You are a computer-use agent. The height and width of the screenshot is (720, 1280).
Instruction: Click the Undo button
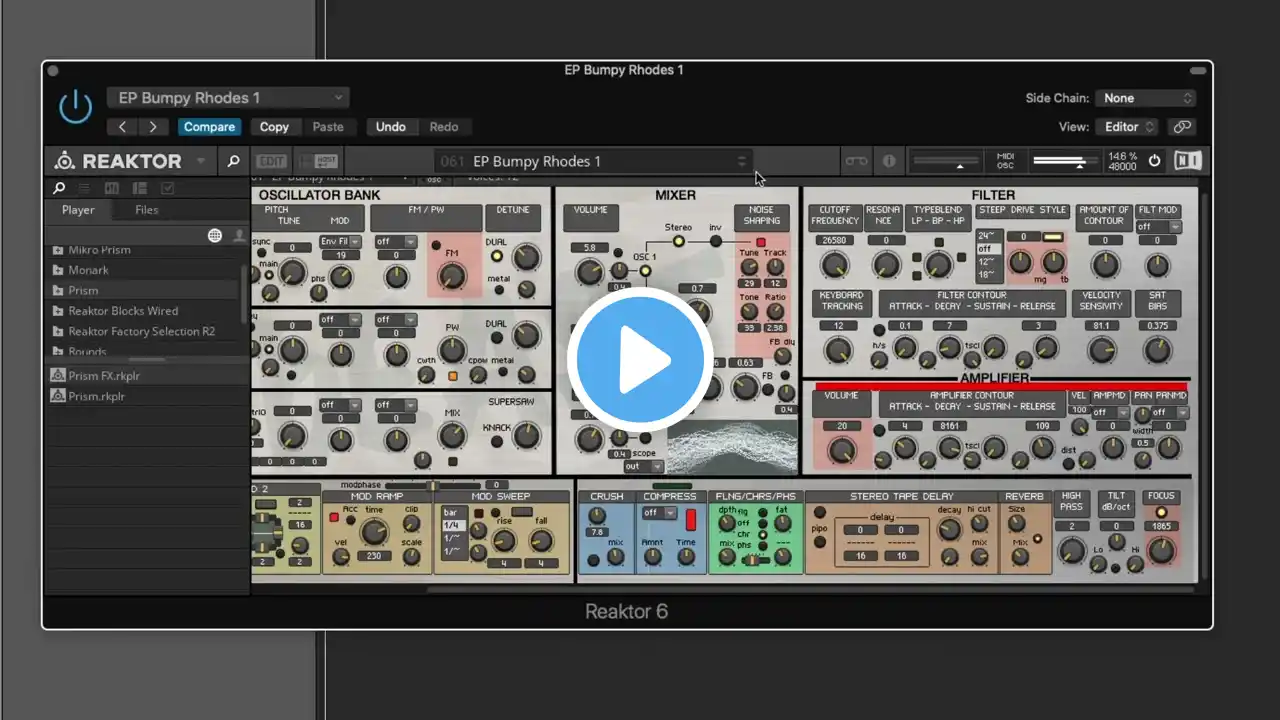click(391, 127)
